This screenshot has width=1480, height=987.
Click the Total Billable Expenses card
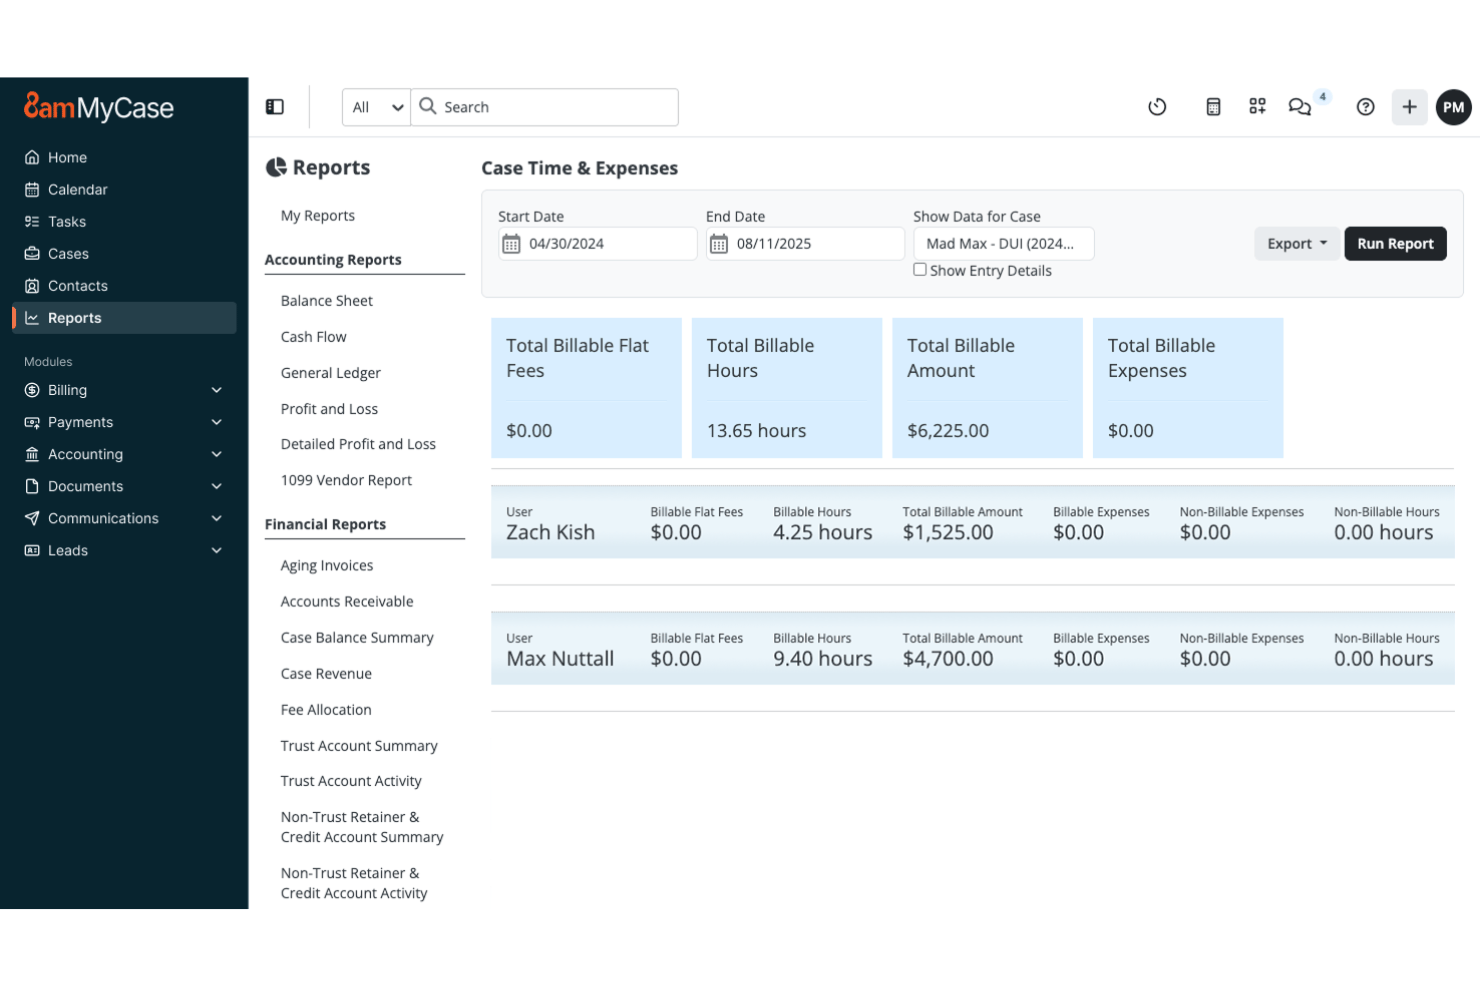tap(1188, 388)
